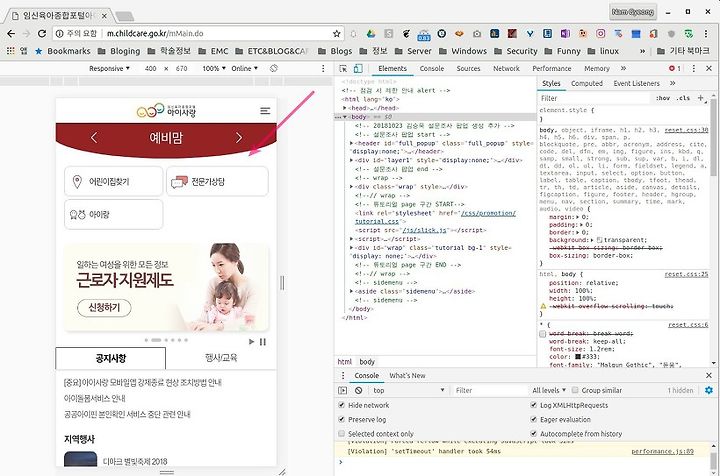The image size is (720, 476).
Task: Pause the banner slideshow
Action: 263,342
